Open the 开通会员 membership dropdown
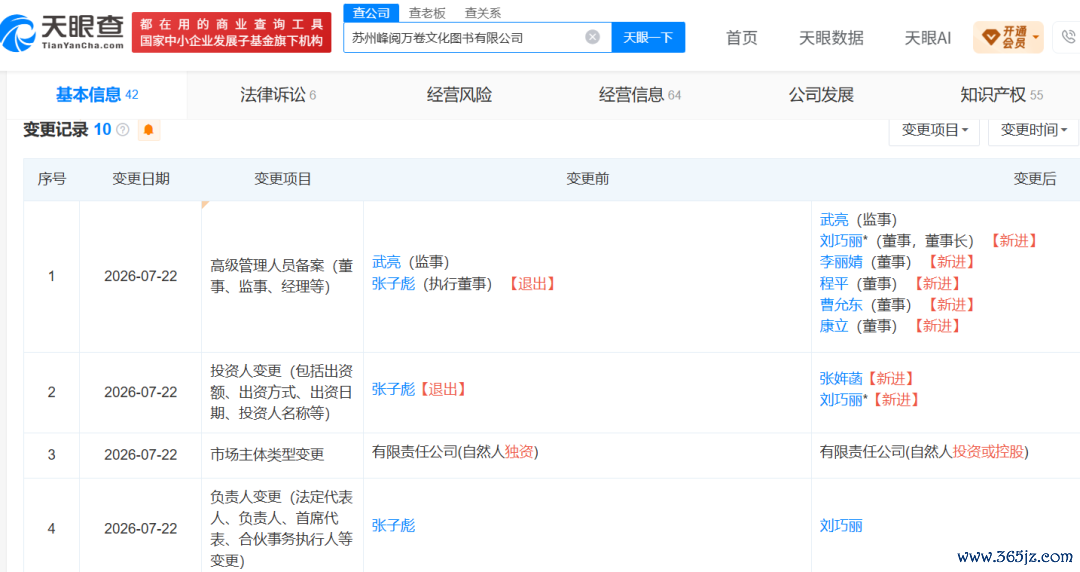Image resolution: width=1080 pixels, height=572 pixels. point(1008,37)
